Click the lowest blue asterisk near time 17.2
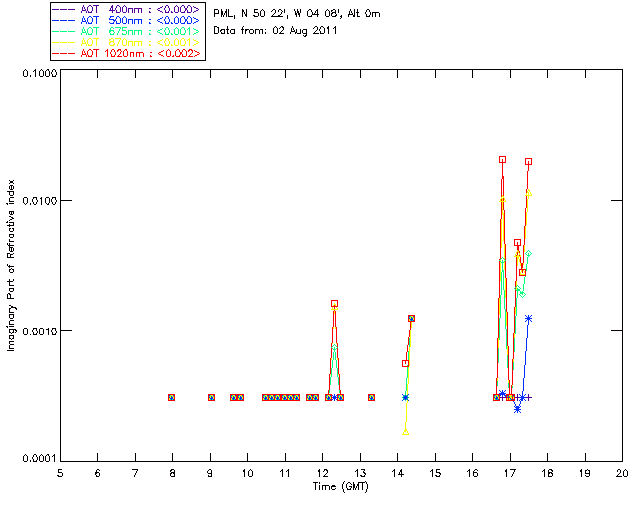 point(518,409)
